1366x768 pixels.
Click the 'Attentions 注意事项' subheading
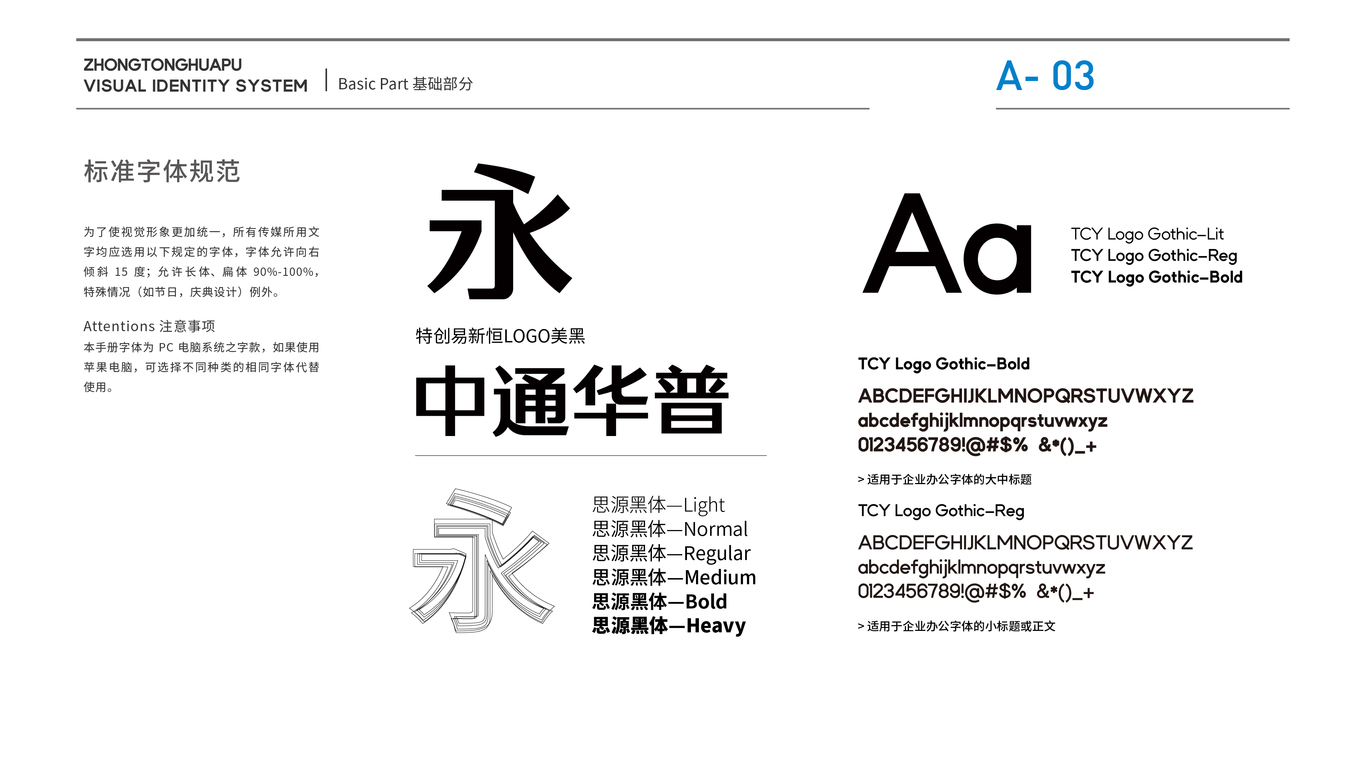[x=149, y=326]
